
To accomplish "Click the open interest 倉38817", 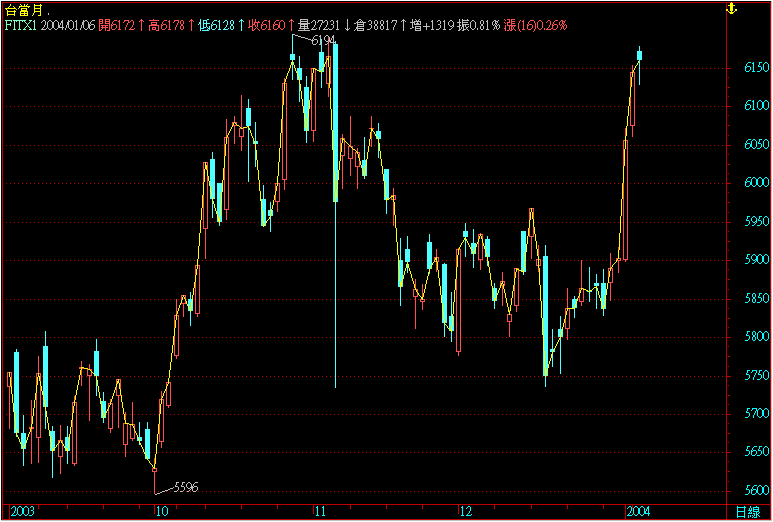I will 377,25.
